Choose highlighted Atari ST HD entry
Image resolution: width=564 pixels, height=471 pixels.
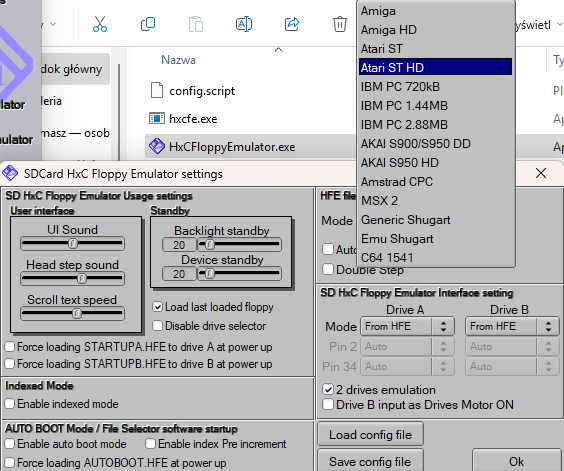click(x=435, y=67)
